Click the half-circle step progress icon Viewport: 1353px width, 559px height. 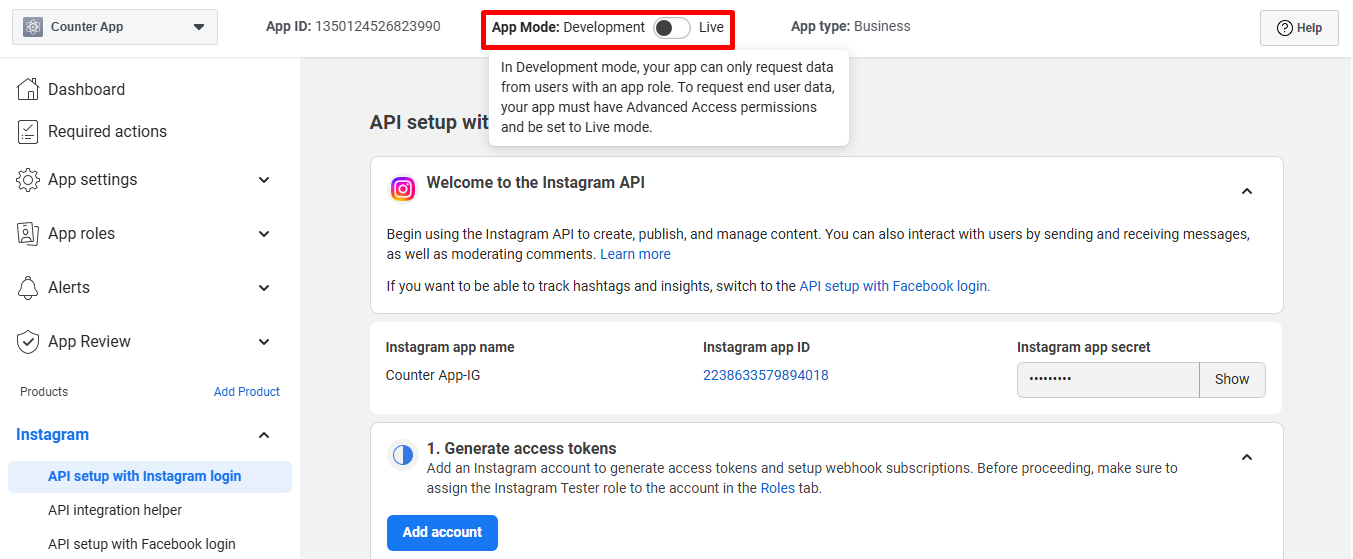coord(403,455)
